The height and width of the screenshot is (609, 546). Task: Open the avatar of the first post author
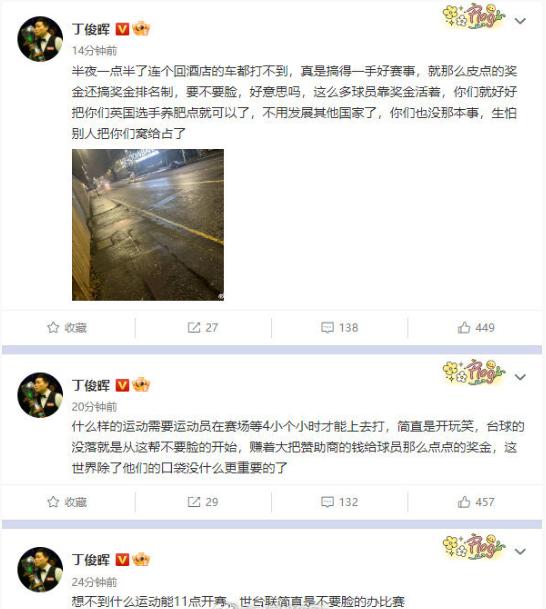pos(40,39)
